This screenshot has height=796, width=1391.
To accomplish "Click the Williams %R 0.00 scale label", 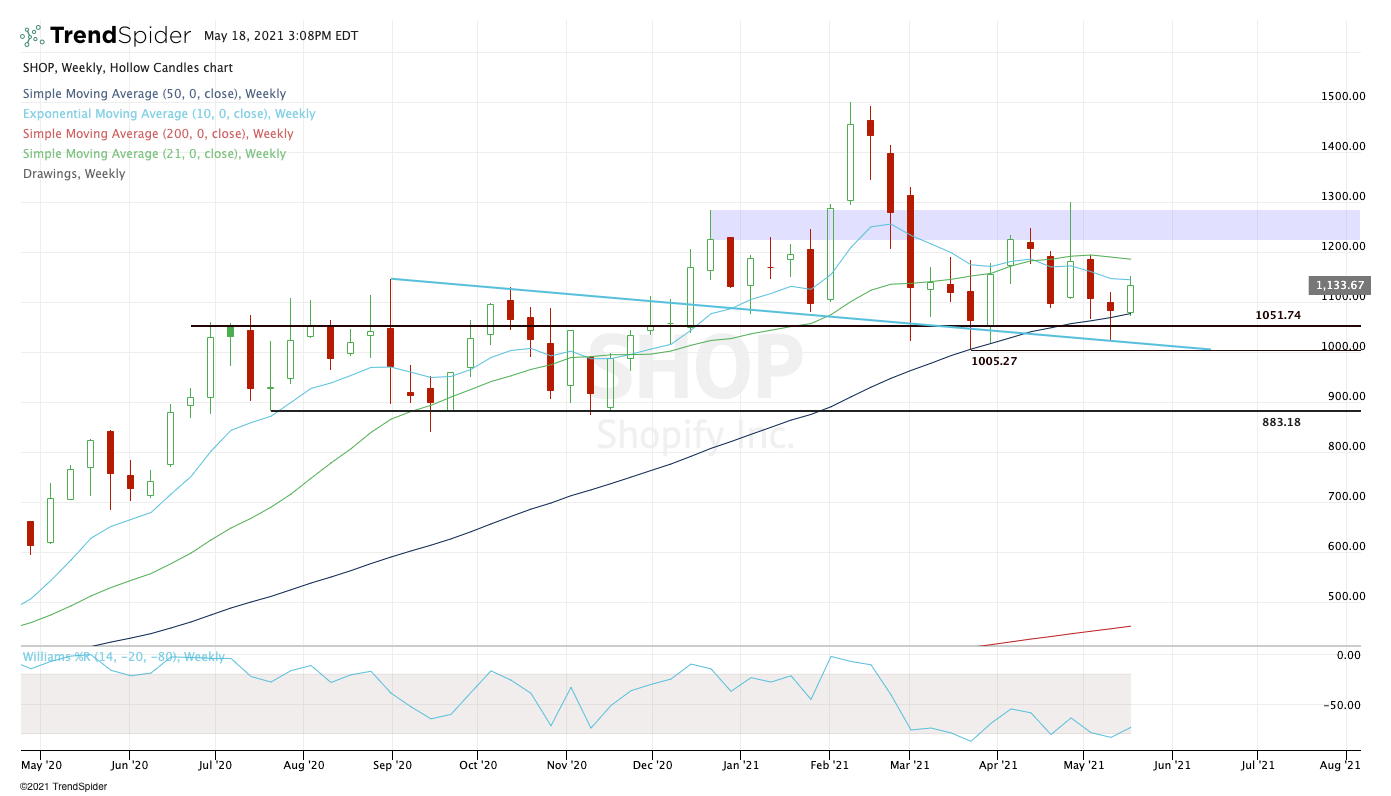I will tap(1349, 656).
